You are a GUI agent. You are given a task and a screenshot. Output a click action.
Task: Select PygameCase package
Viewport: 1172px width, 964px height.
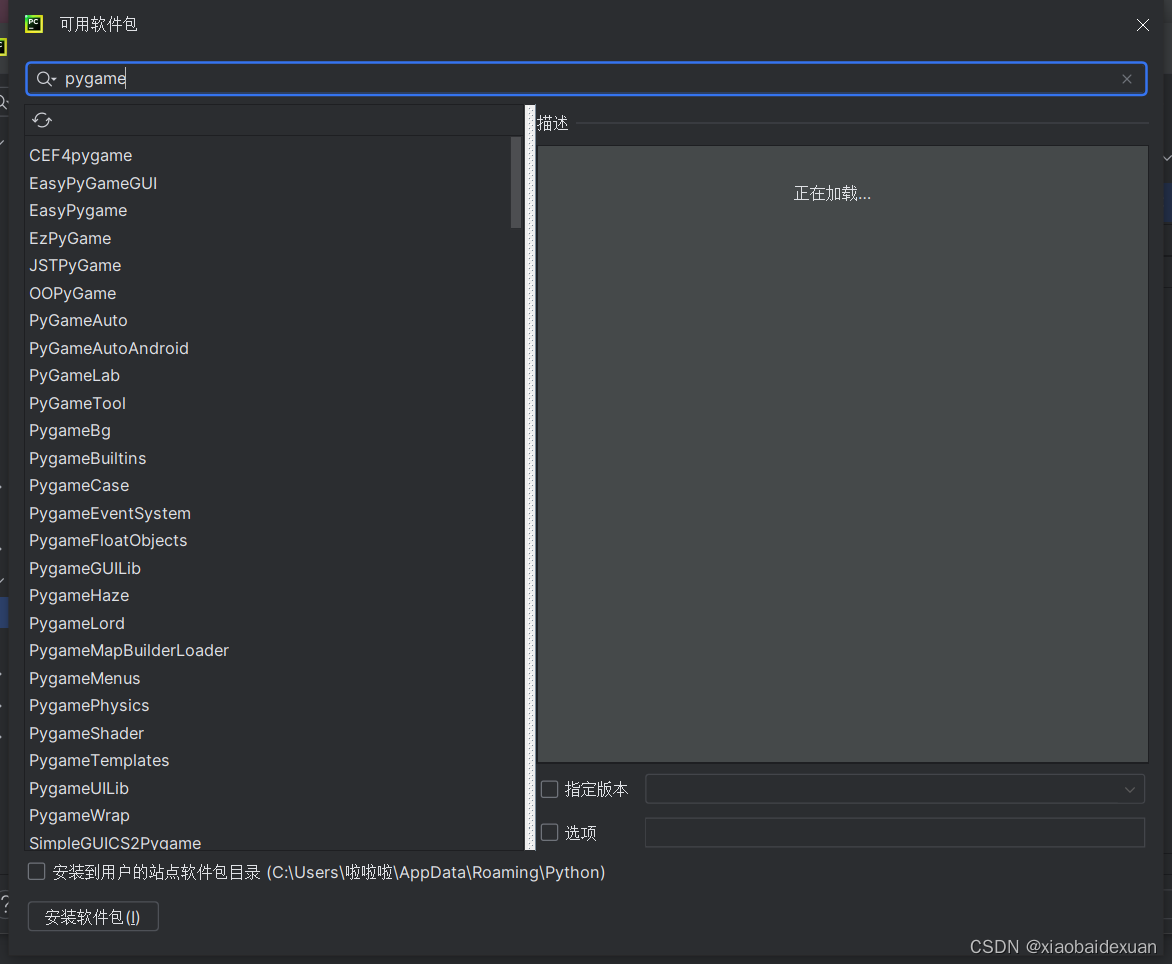coord(79,486)
